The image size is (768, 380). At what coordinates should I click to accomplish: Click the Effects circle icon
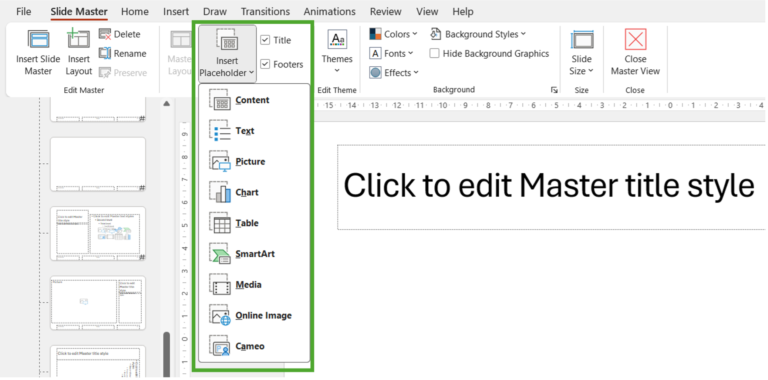coord(375,72)
